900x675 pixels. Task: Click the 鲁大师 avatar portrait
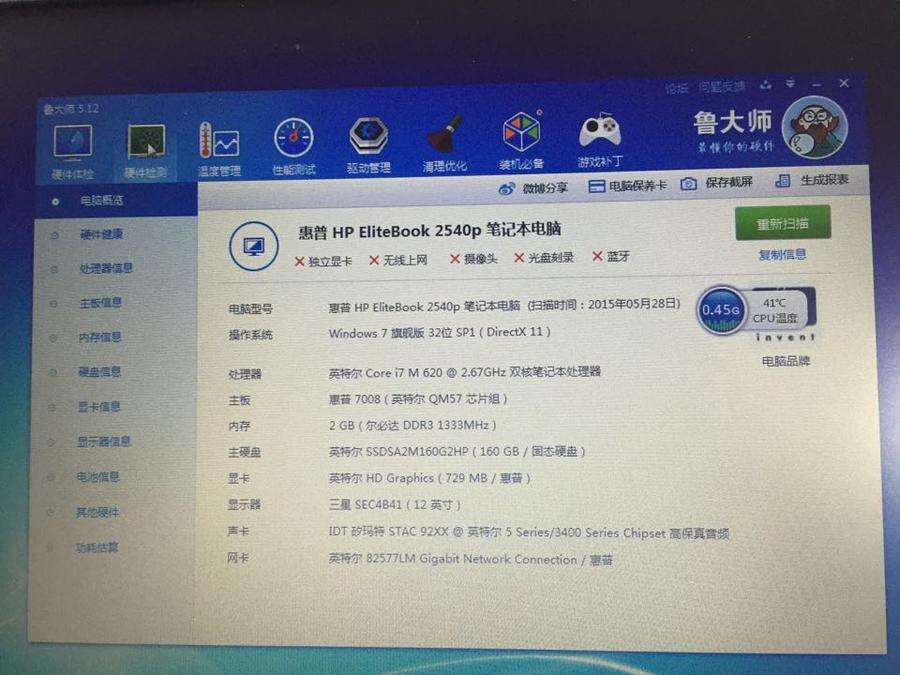click(x=814, y=128)
